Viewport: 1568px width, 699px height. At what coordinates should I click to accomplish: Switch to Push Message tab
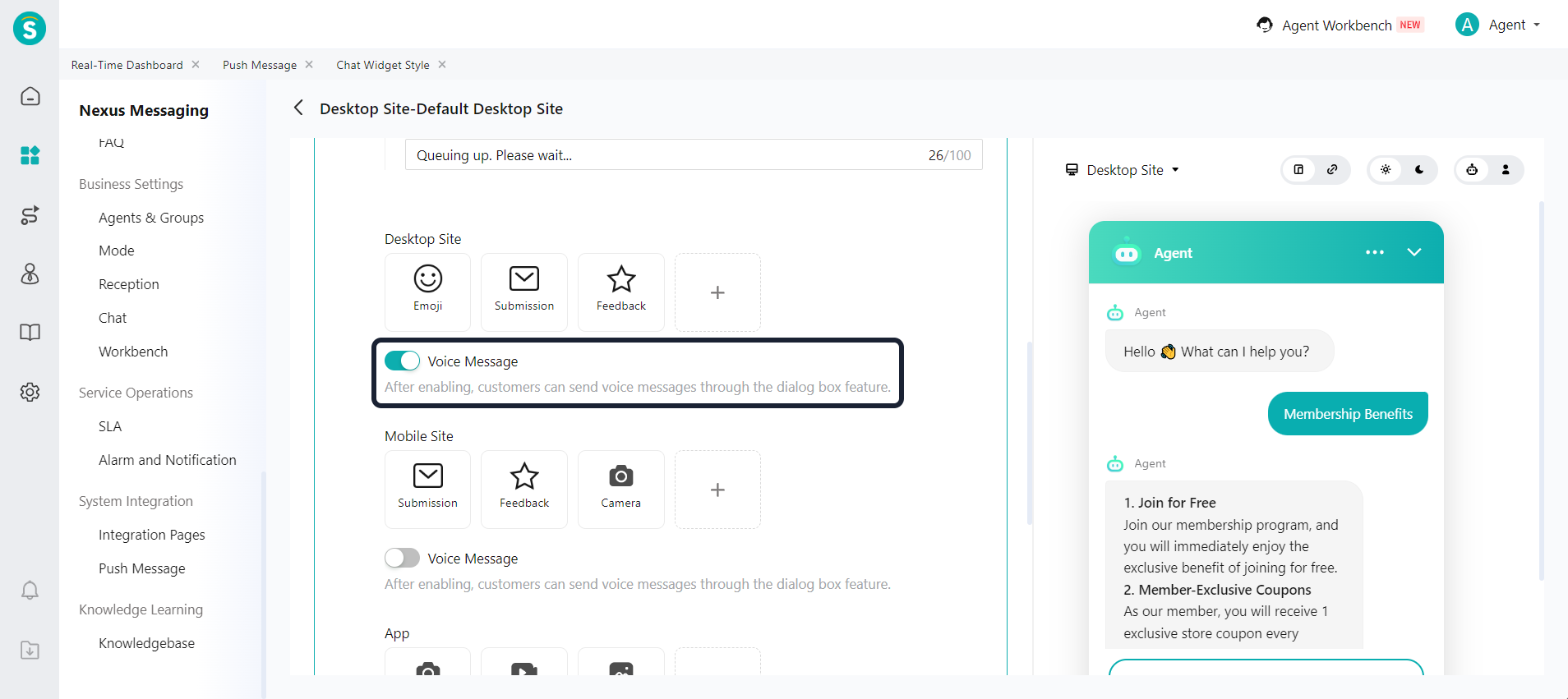tap(260, 65)
